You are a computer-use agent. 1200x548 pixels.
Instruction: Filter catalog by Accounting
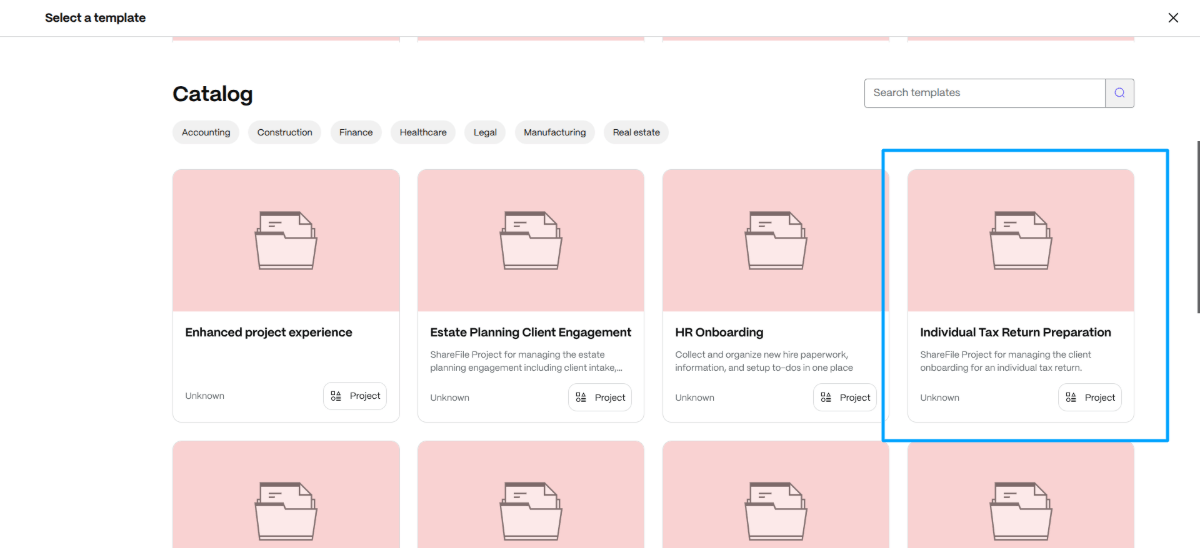(x=206, y=132)
